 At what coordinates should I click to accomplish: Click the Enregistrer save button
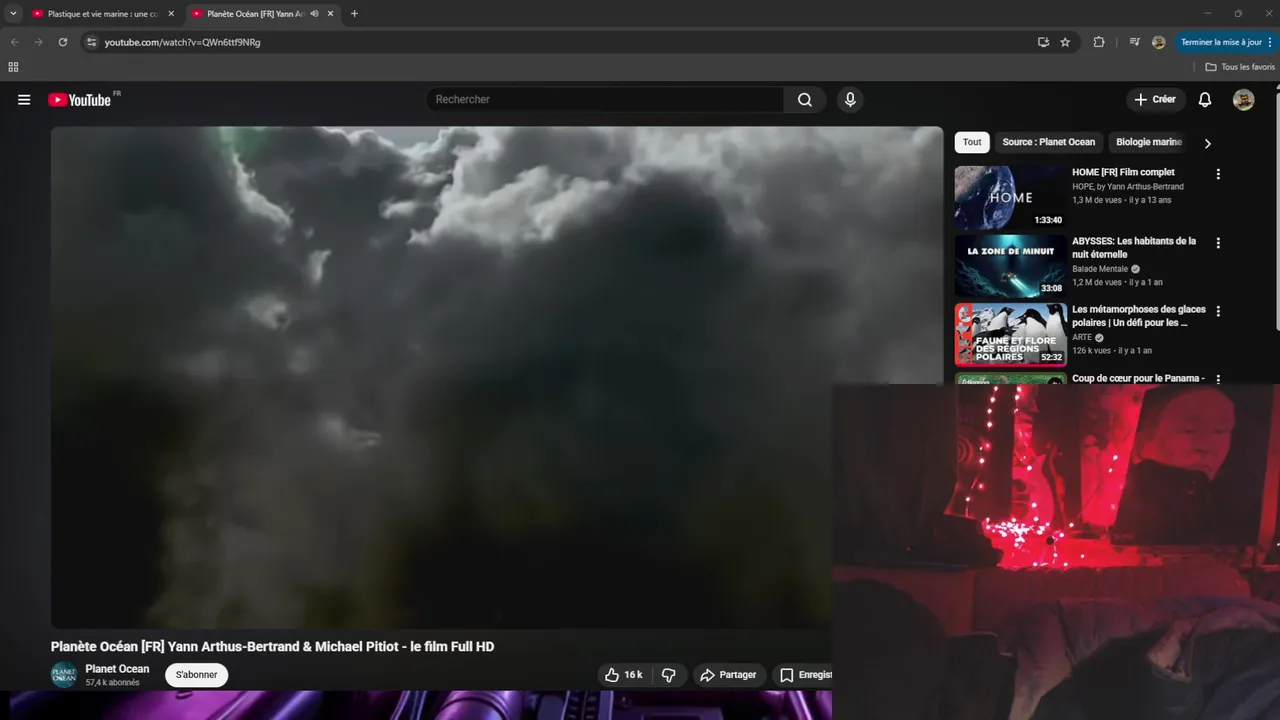(x=804, y=675)
